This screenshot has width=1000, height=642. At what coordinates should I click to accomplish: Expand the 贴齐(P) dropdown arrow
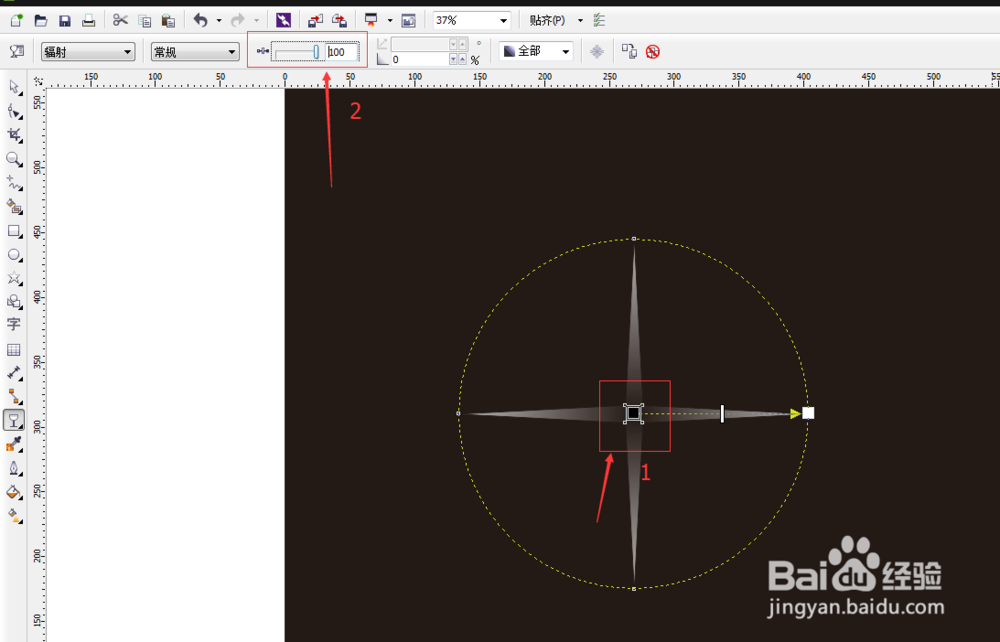click(580, 21)
